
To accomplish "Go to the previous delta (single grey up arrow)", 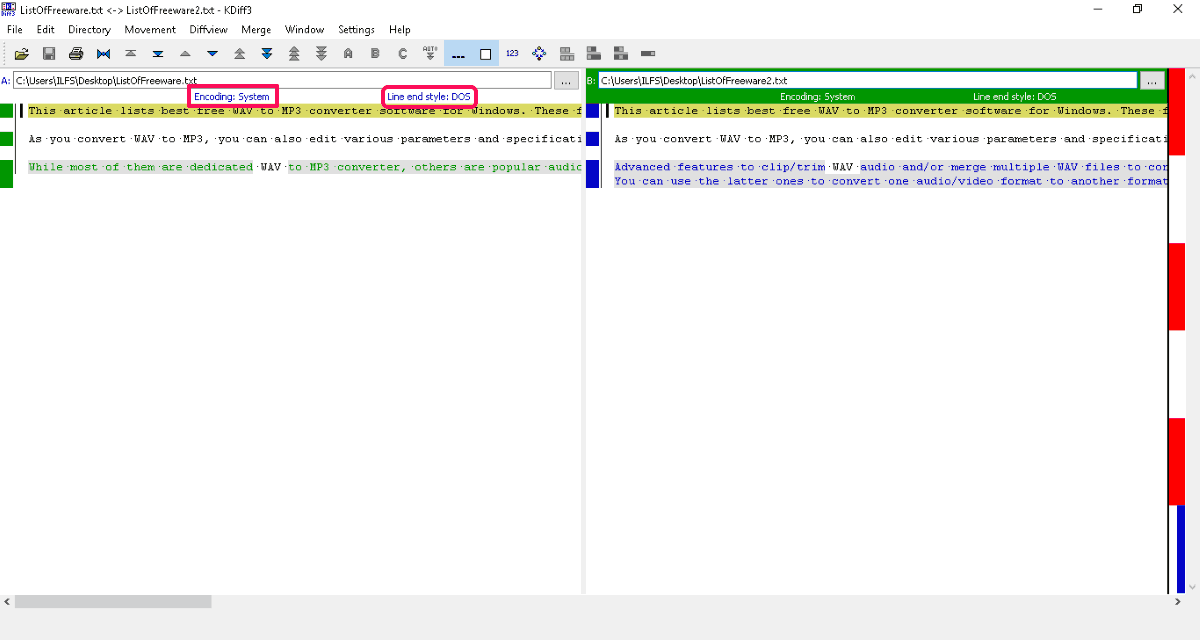I will click(x=185, y=54).
